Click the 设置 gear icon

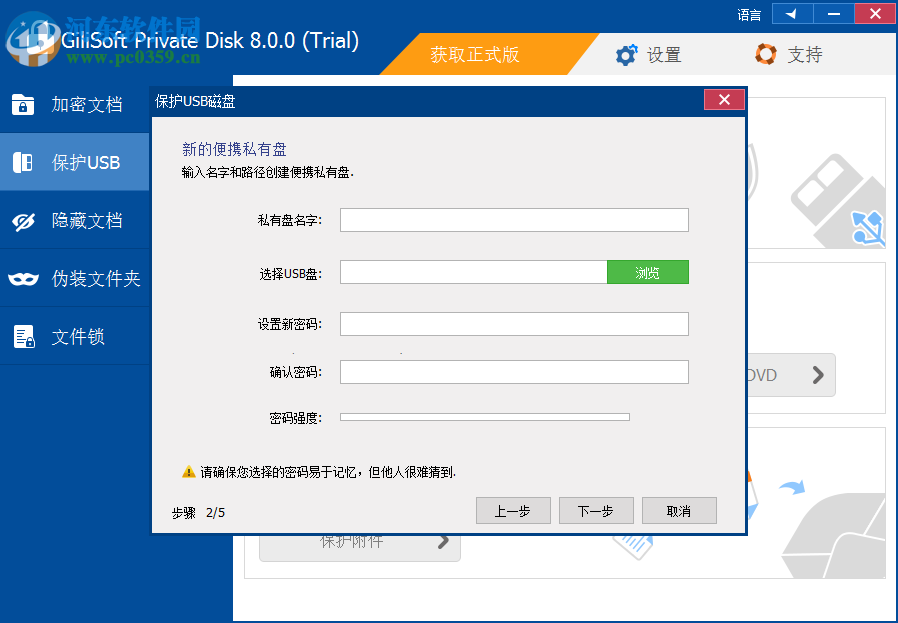coord(627,55)
